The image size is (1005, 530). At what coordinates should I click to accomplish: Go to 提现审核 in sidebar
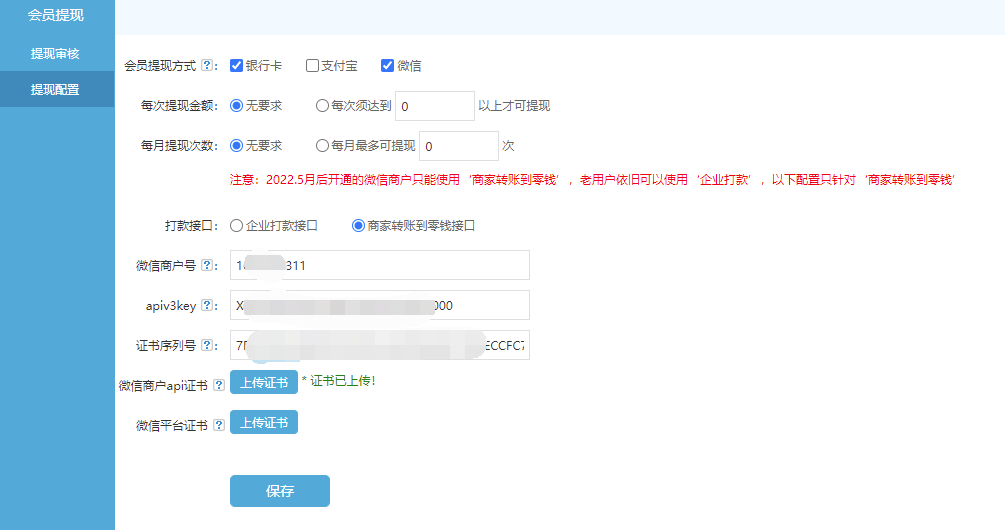[x=56, y=54]
